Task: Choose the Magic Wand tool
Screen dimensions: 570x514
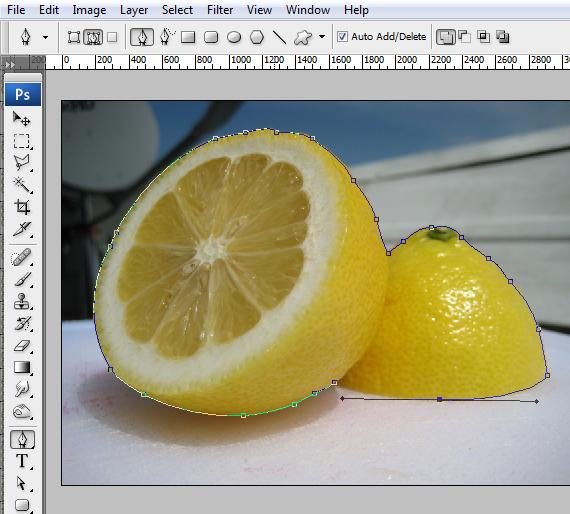Action: (x=22, y=185)
